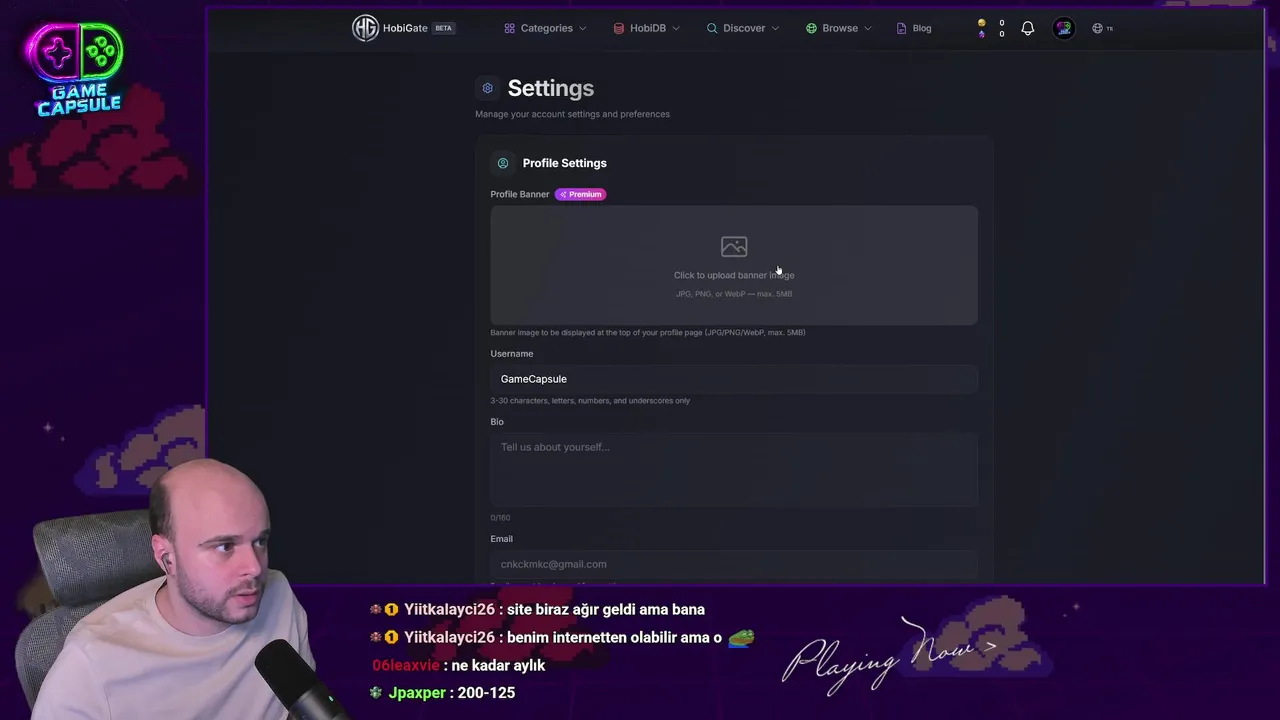Click into the Bio text area
Screen dimensions: 1280x720
[734, 469]
